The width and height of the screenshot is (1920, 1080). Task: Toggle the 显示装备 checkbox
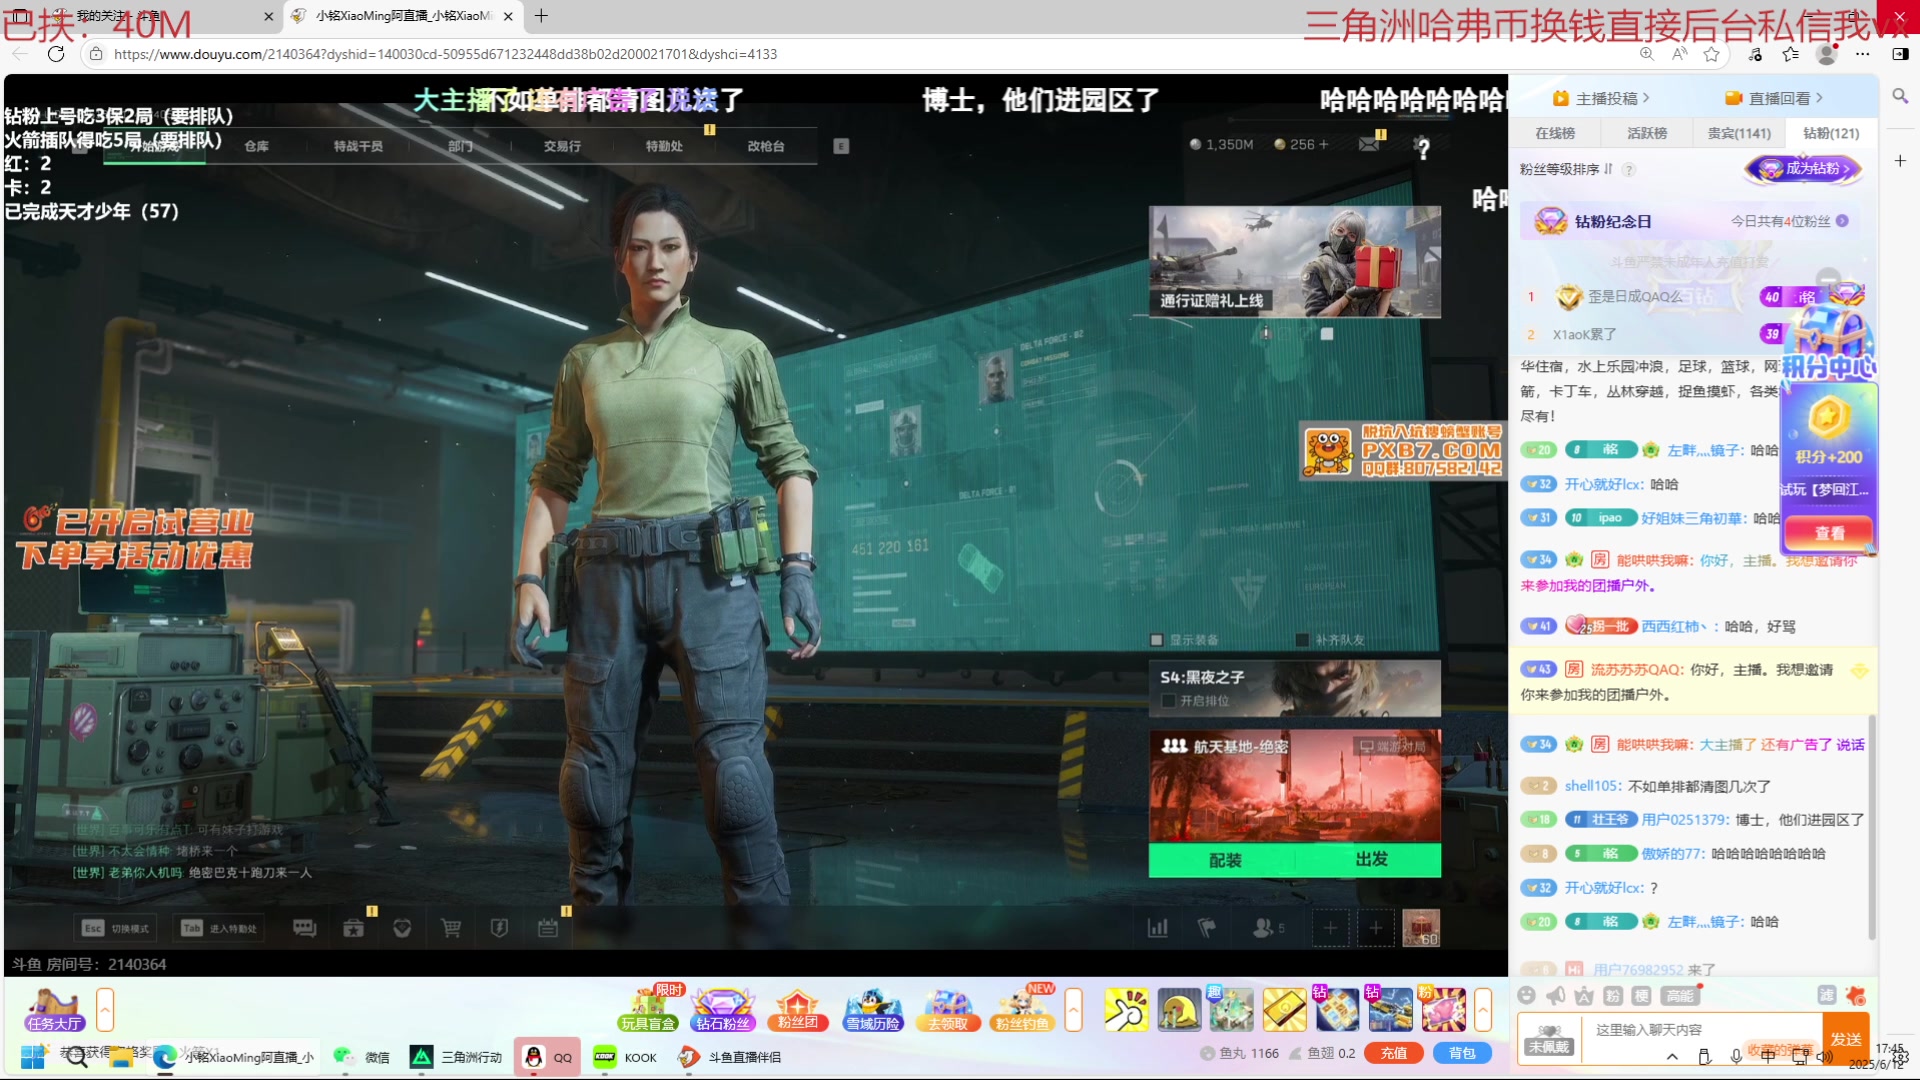pos(1157,640)
